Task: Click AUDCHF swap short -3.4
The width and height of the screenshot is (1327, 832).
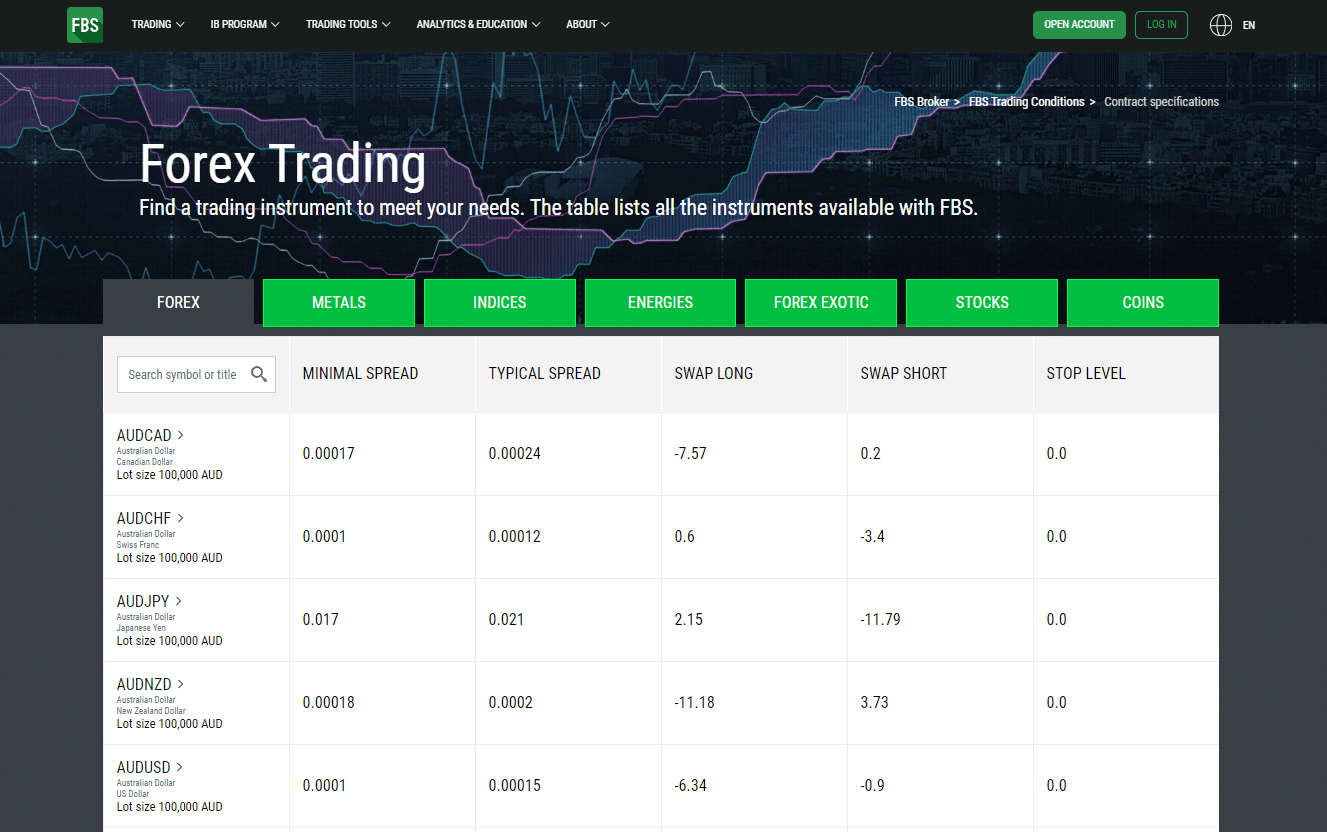Action: [873, 537]
